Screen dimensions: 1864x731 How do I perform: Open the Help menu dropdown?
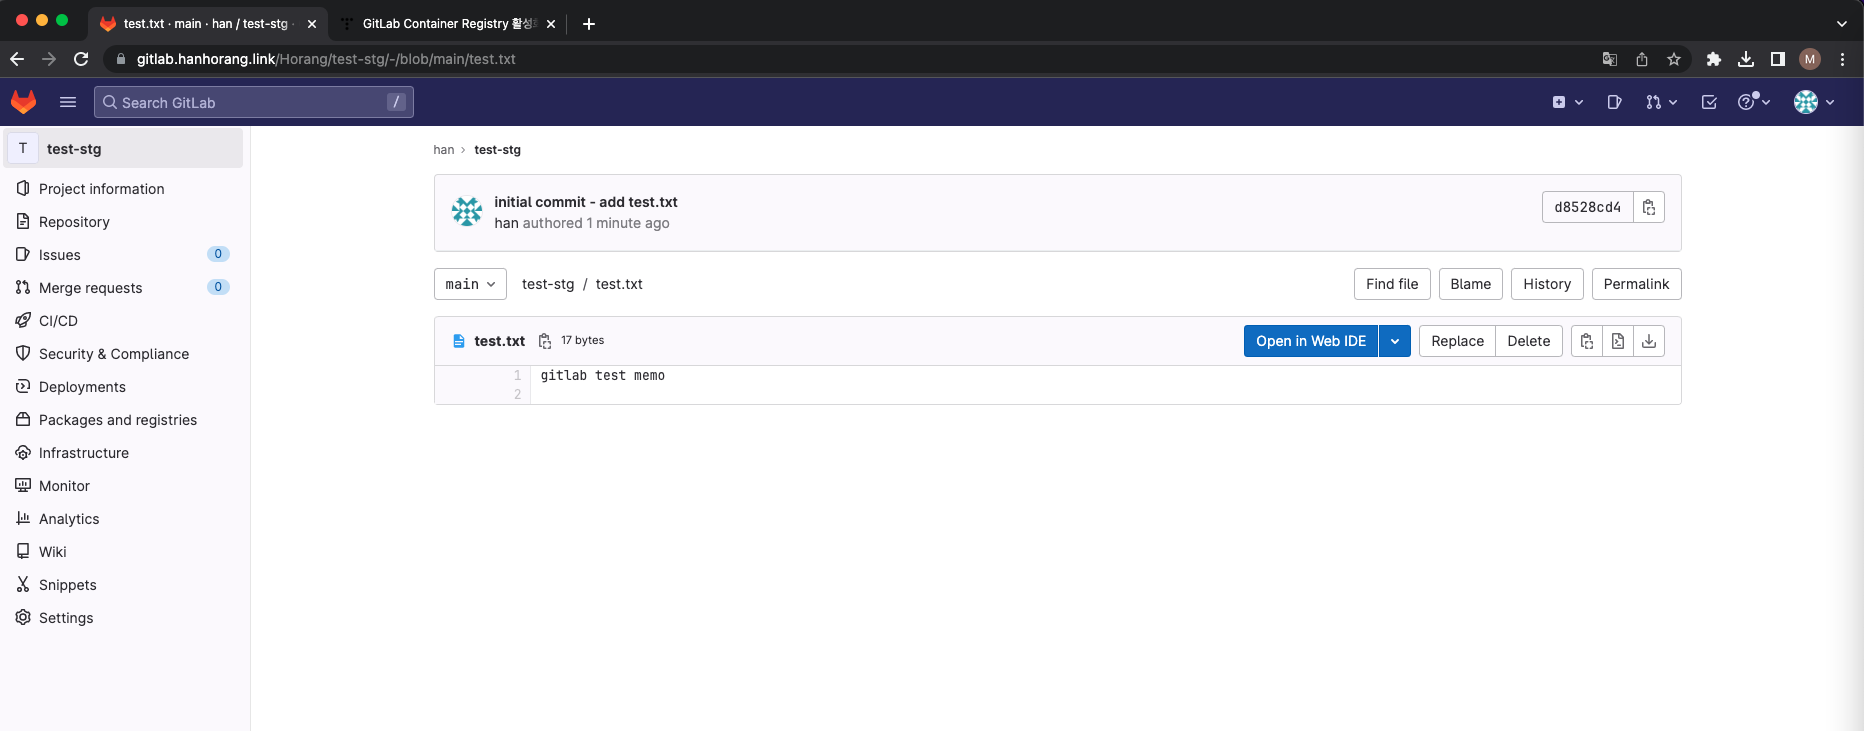tap(1754, 102)
